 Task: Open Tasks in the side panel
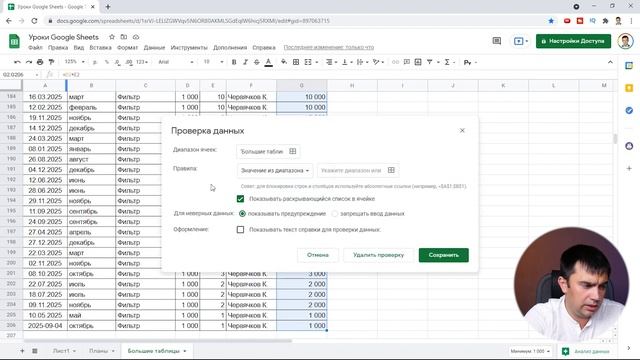point(629,110)
